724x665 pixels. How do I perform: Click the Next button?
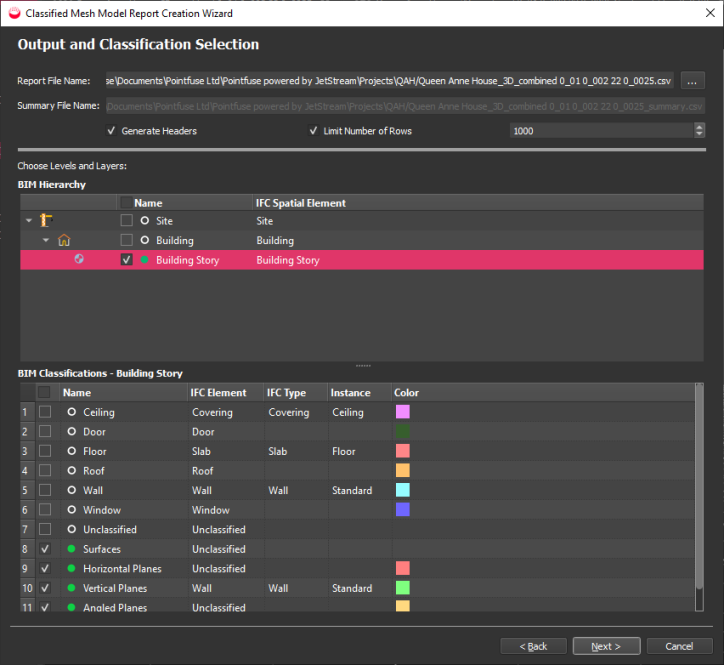606,646
